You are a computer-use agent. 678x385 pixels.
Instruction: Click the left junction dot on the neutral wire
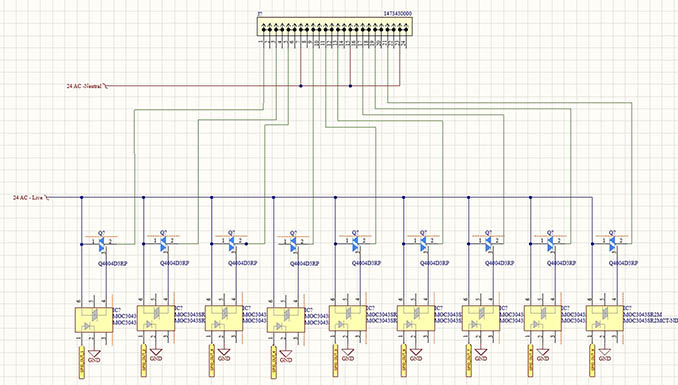click(x=301, y=86)
